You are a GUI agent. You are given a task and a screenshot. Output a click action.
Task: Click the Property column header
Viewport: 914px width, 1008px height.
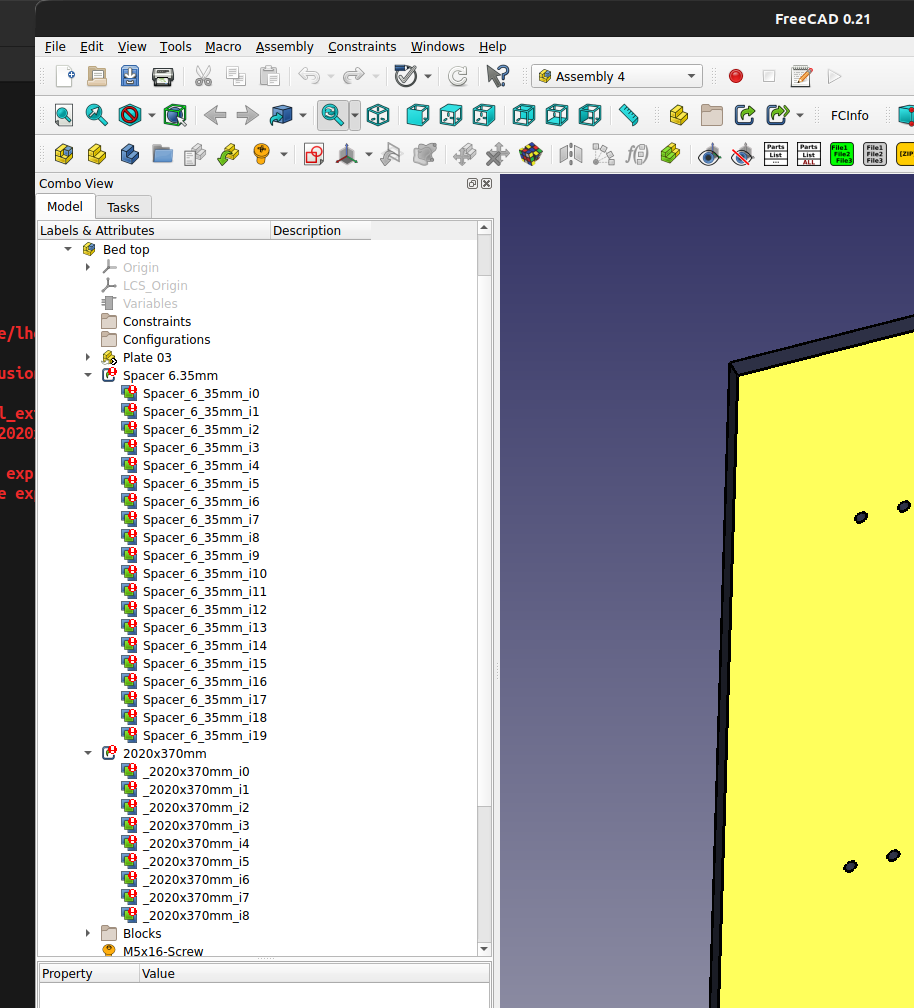pos(89,973)
